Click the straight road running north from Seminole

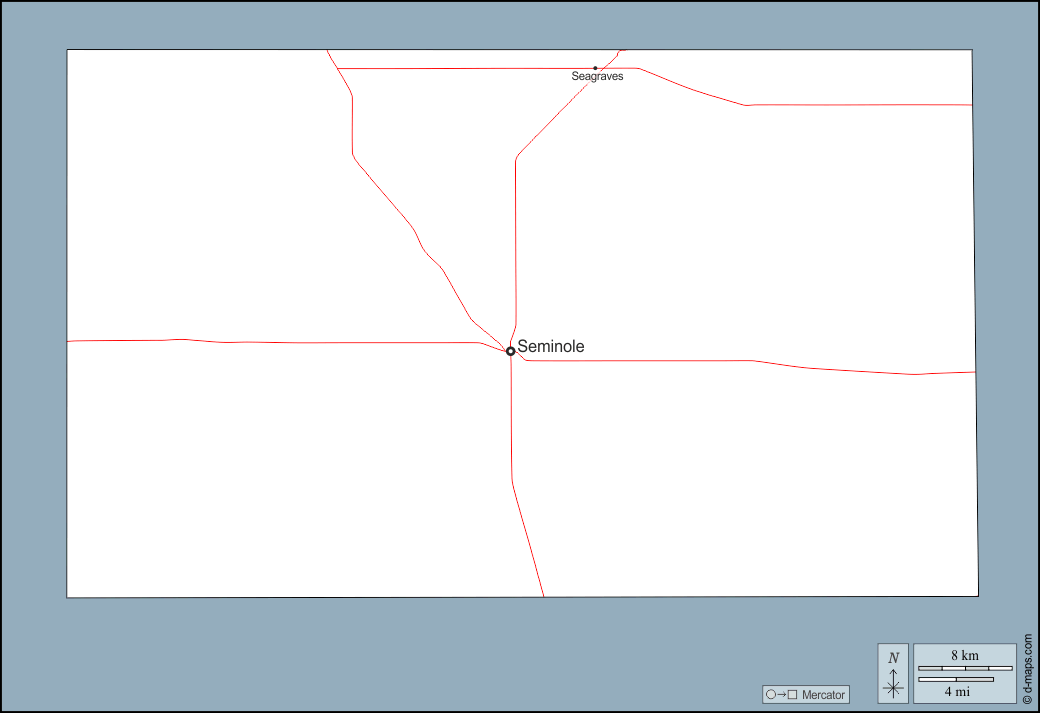[x=516, y=240]
